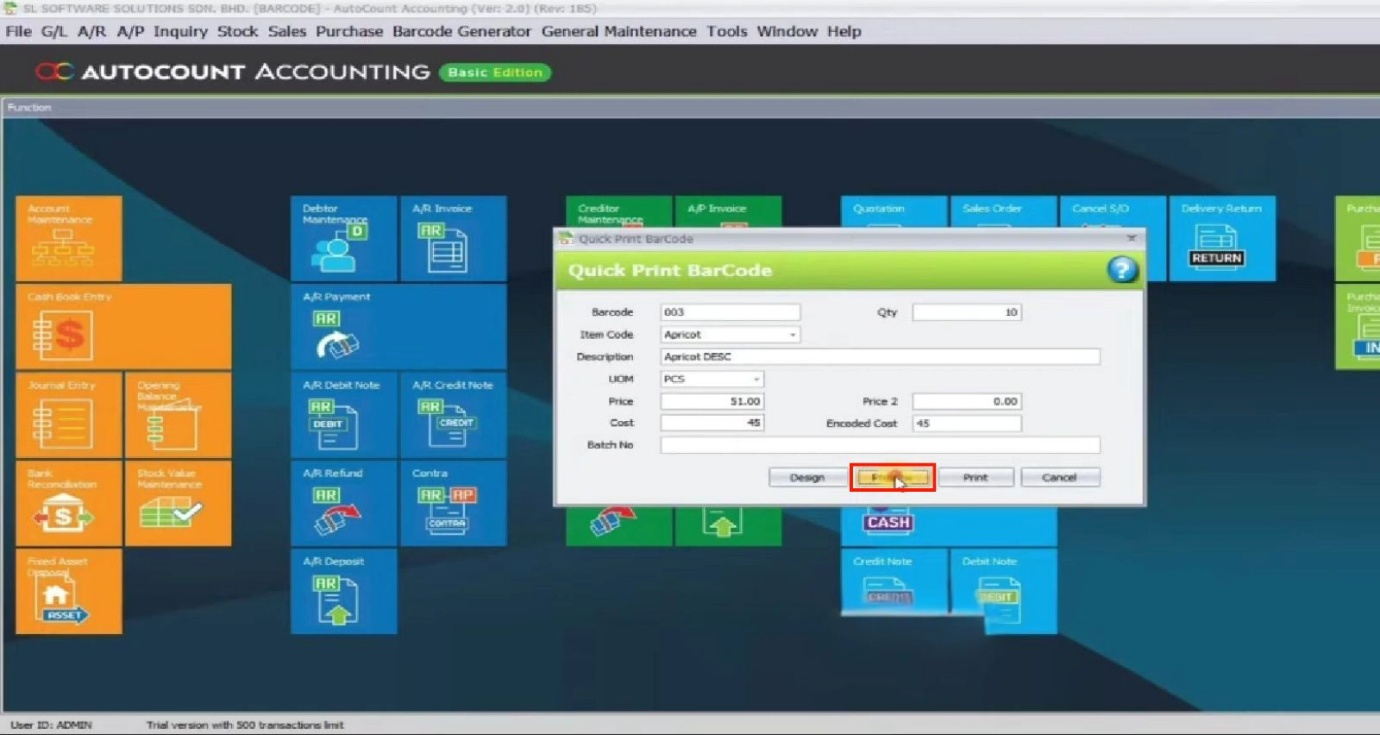The height and width of the screenshot is (735, 1380).
Task: Open the A/R Payment tile
Action: click(398, 327)
